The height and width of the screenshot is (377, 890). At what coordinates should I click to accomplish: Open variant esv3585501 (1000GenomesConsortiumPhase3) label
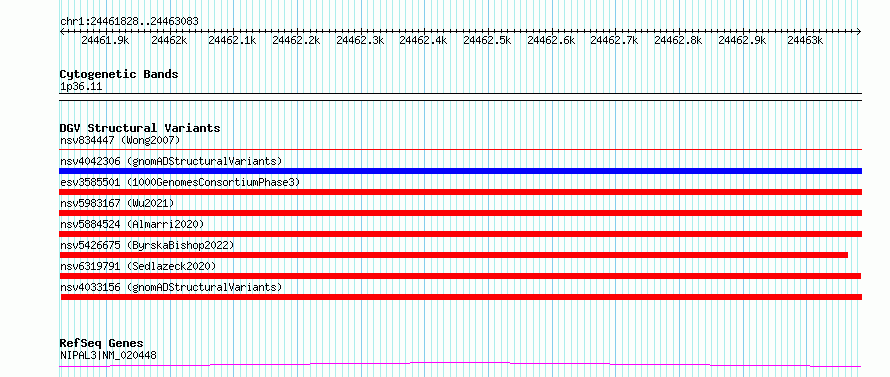pyautogui.click(x=180, y=182)
